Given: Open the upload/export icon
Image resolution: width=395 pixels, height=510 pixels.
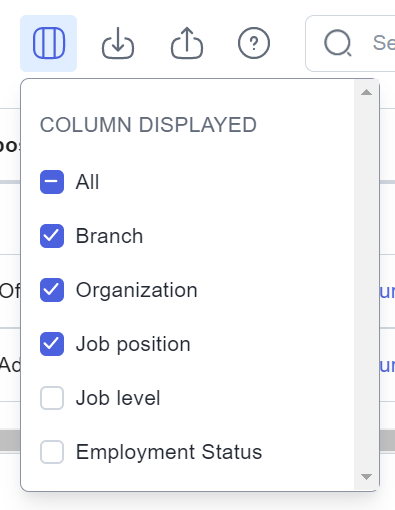Looking at the screenshot, I should point(187,43).
